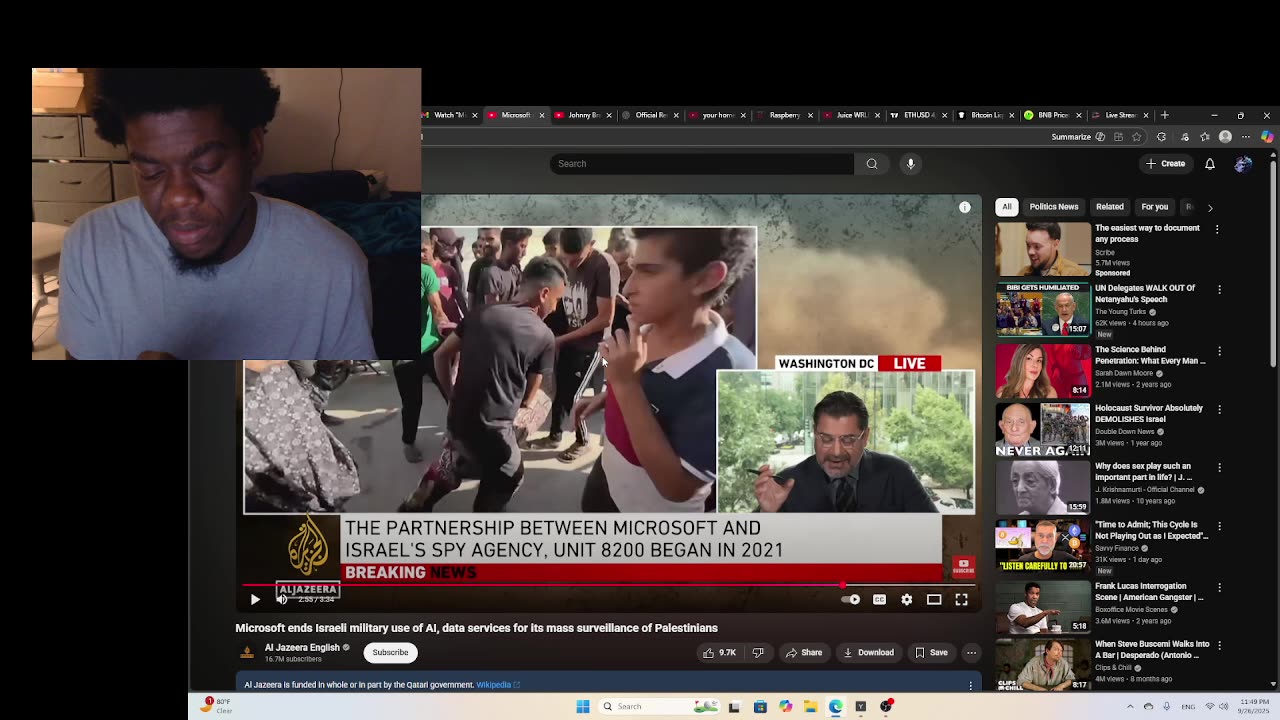Image resolution: width=1280 pixels, height=720 pixels.
Task: Open options for Holocaust Survivor video
Action: click(x=1219, y=409)
